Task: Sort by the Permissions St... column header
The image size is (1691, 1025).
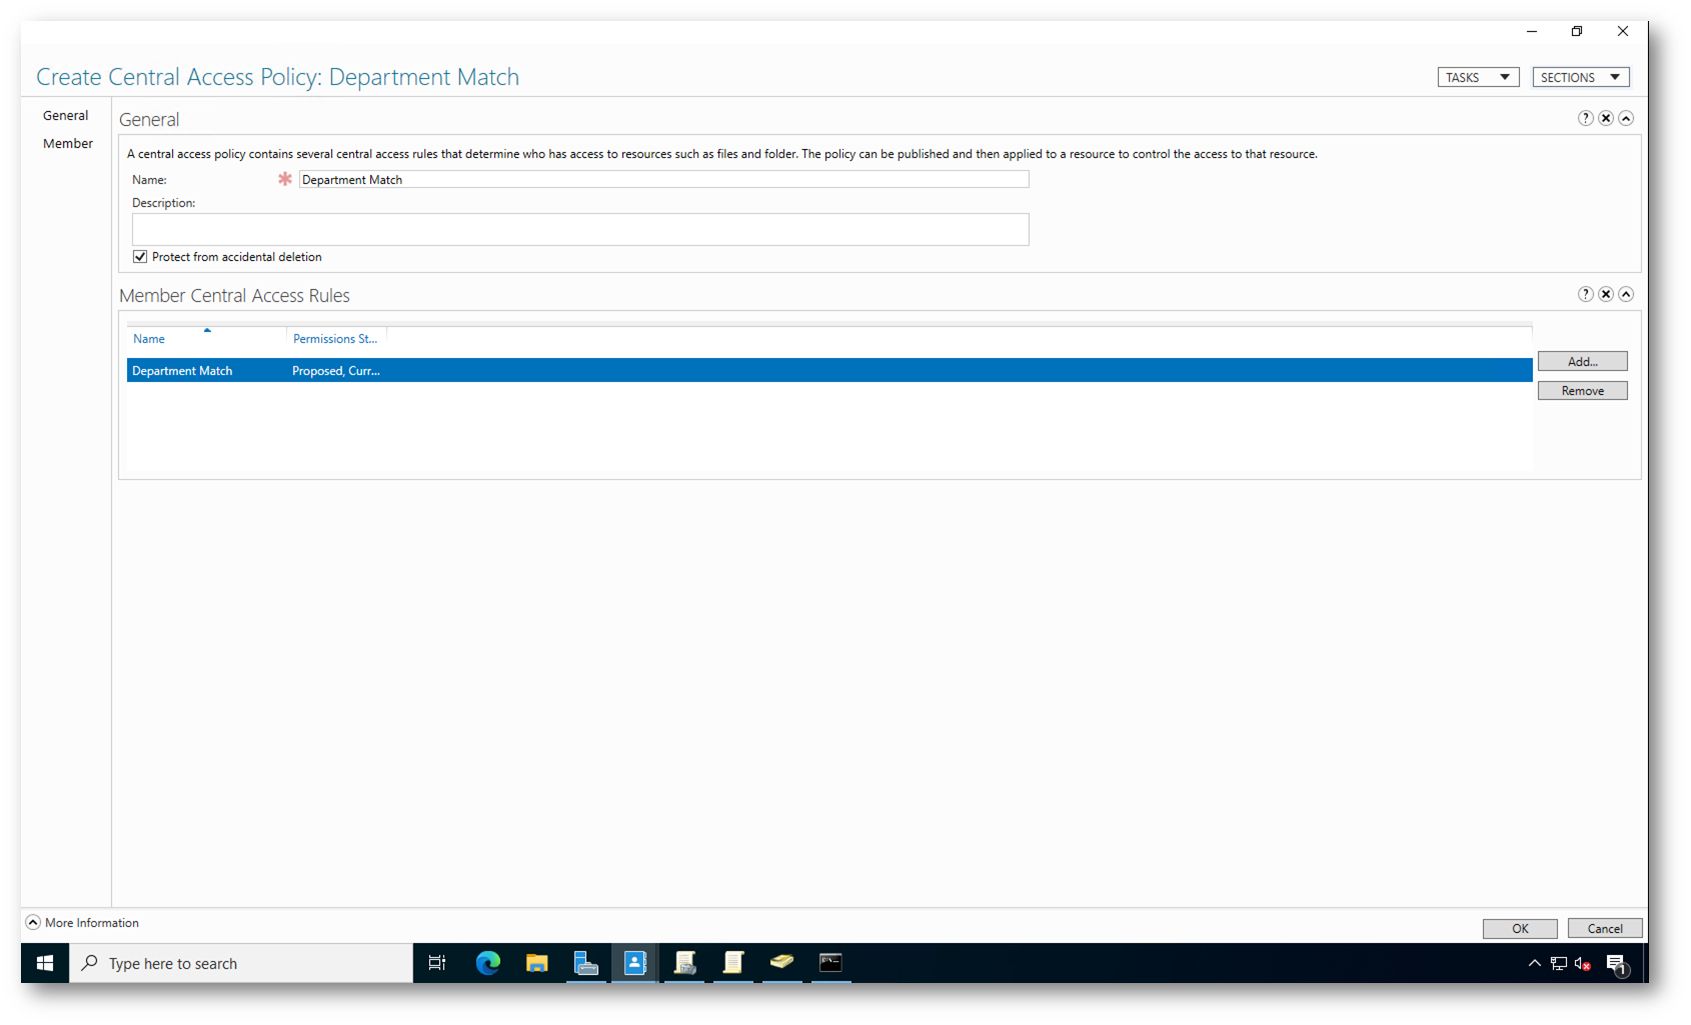Action: click(x=335, y=339)
